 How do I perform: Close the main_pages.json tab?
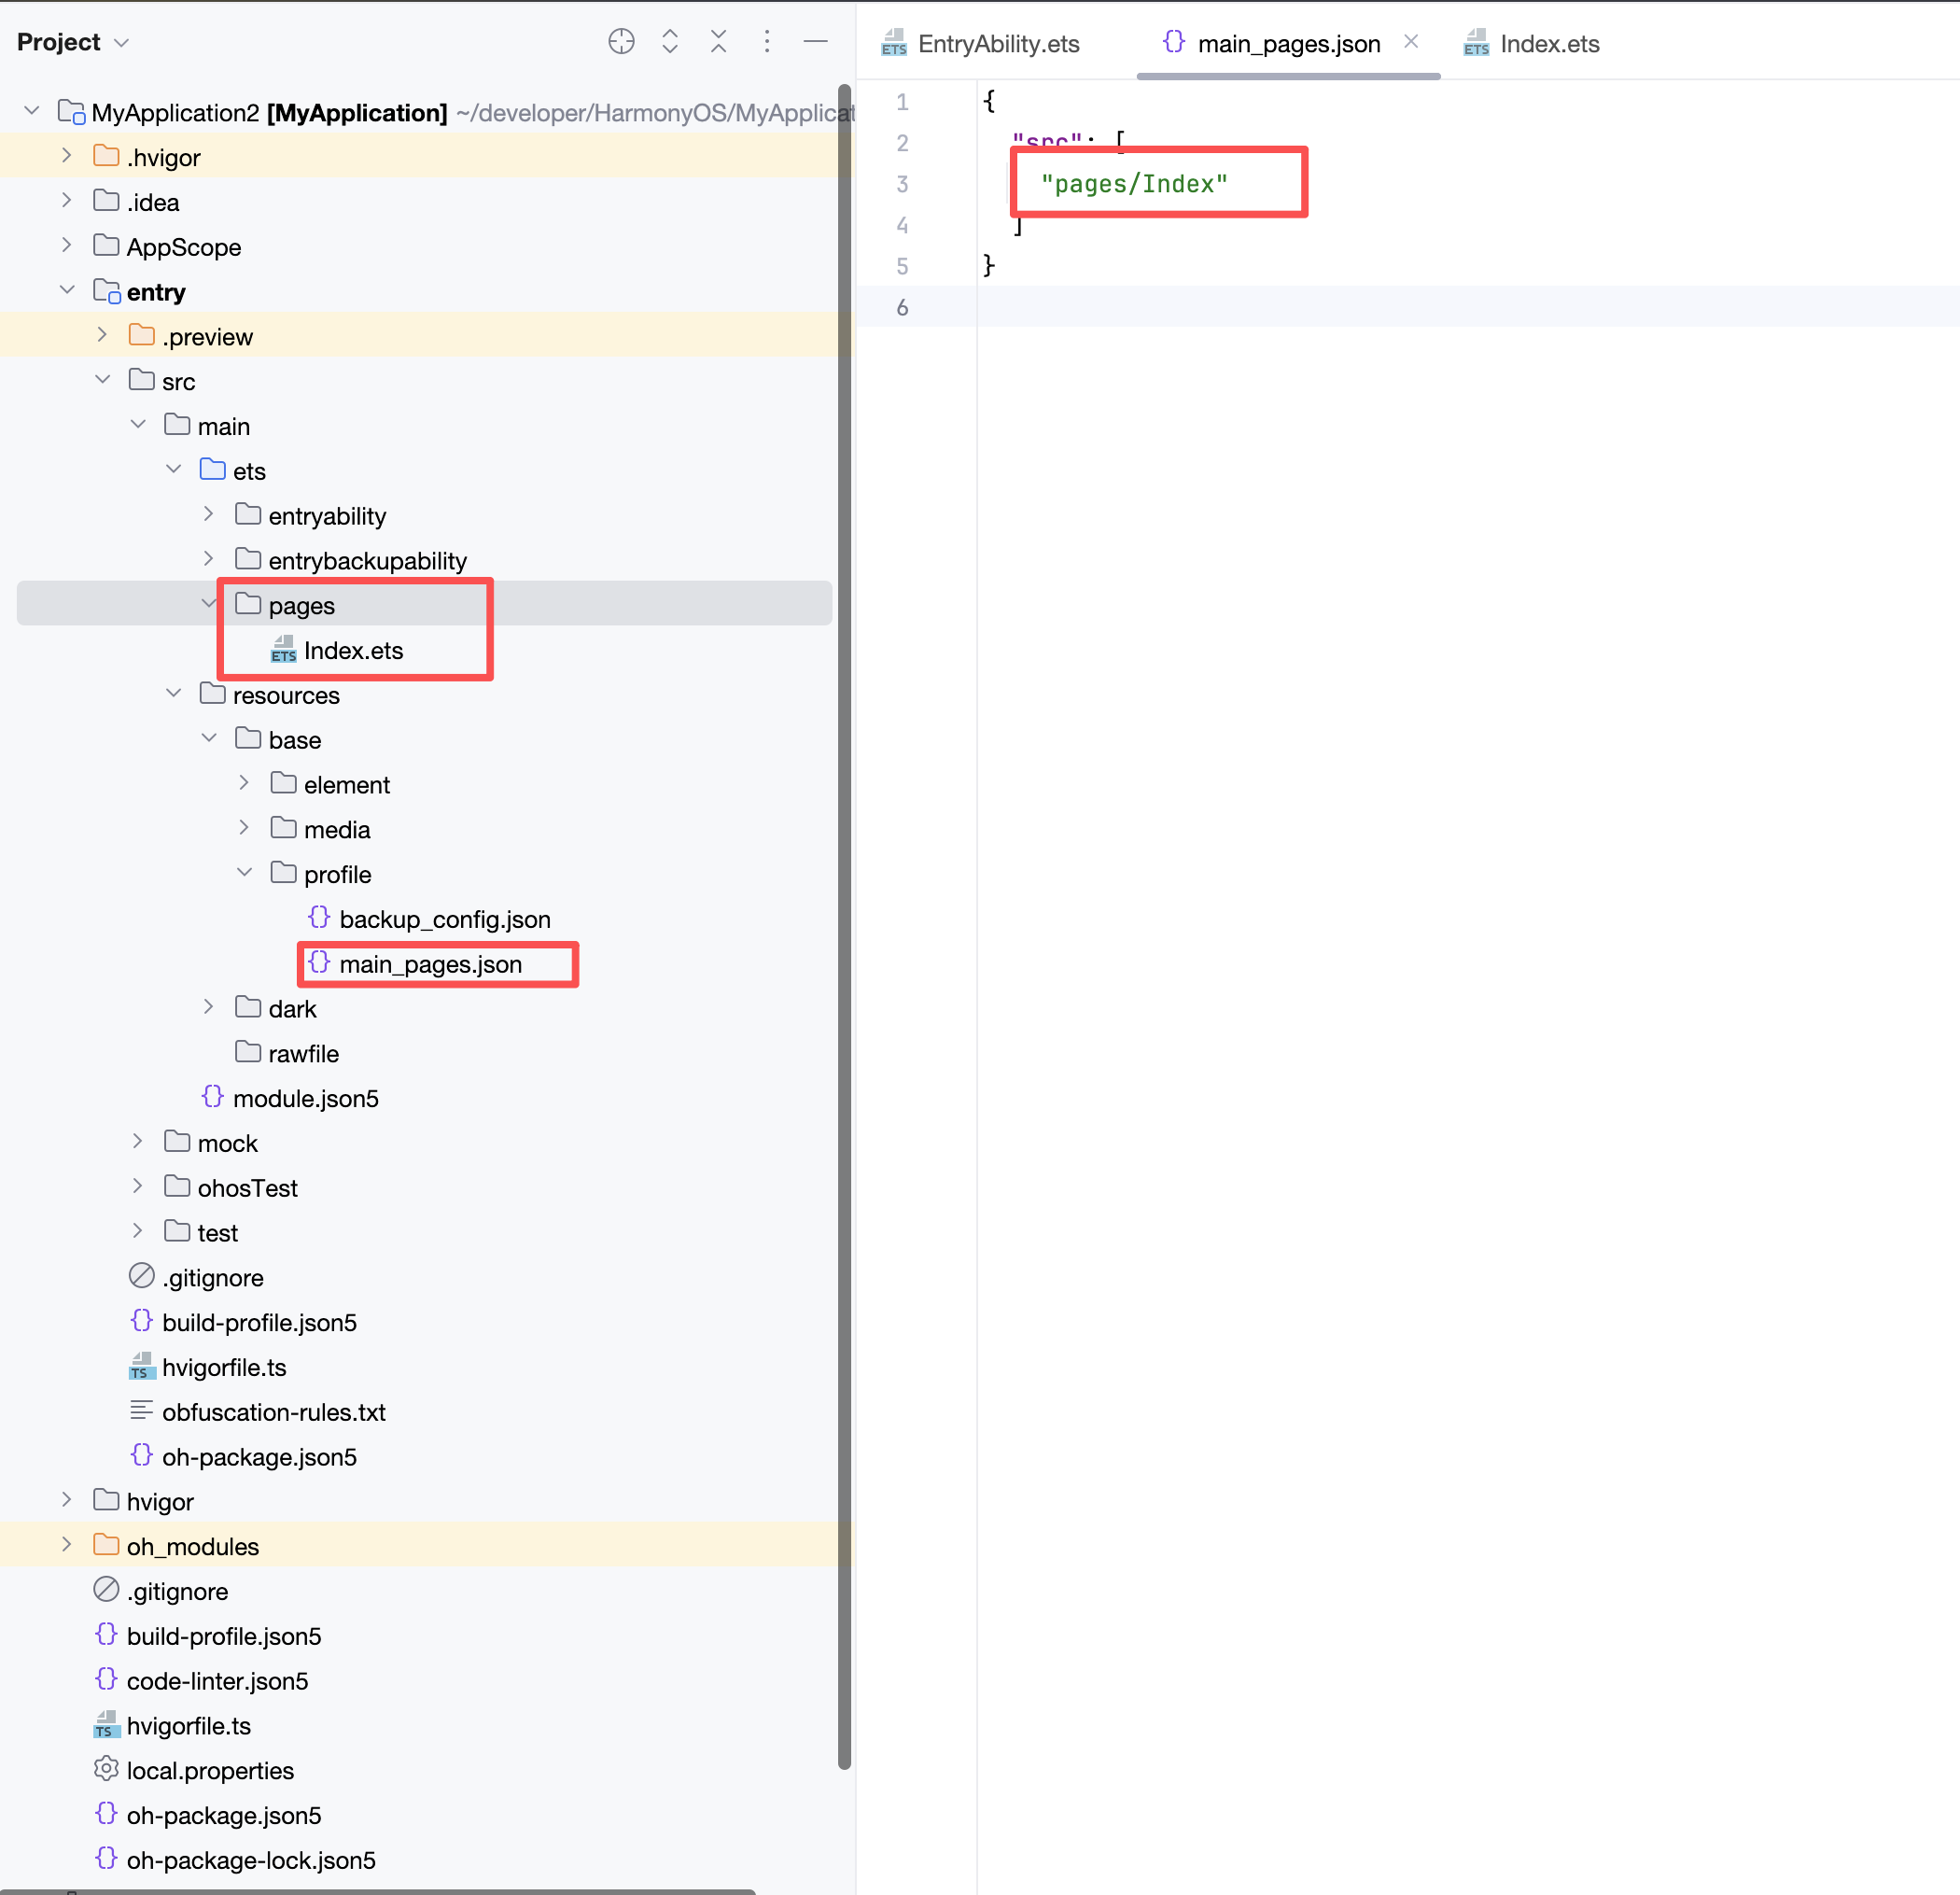click(1411, 41)
